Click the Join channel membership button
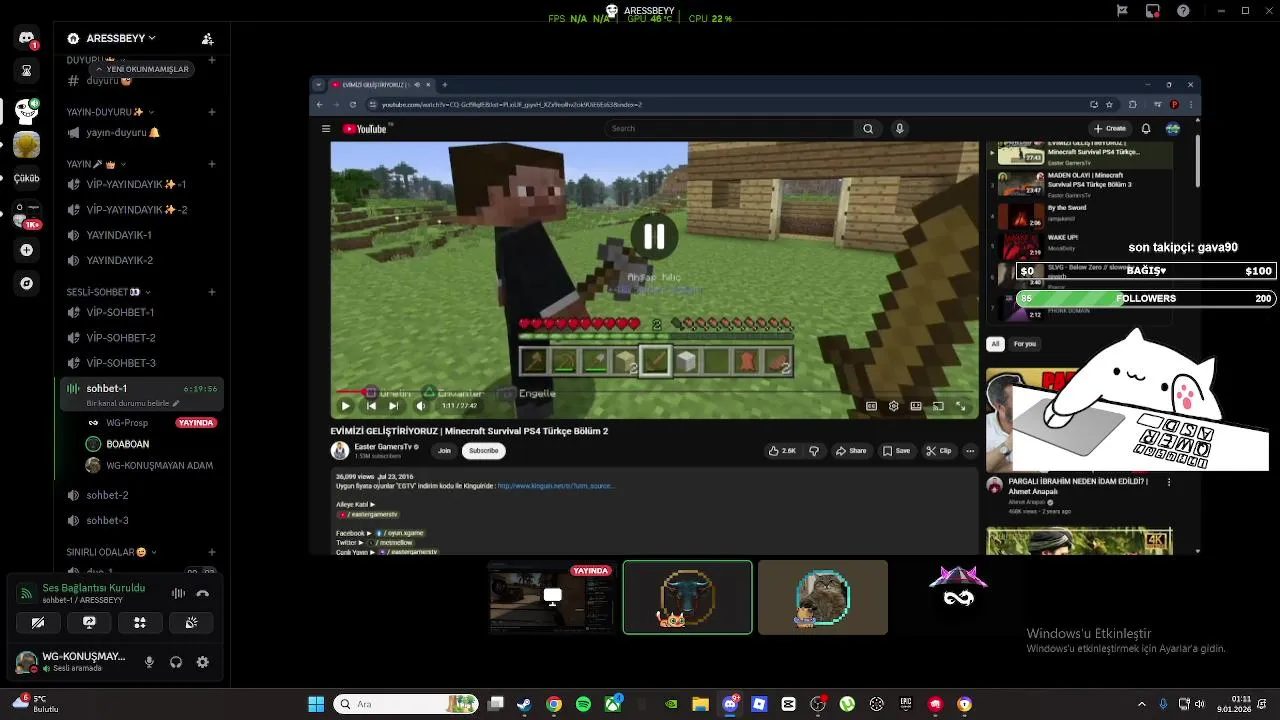The width and height of the screenshot is (1280, 720). pos(444,451)
